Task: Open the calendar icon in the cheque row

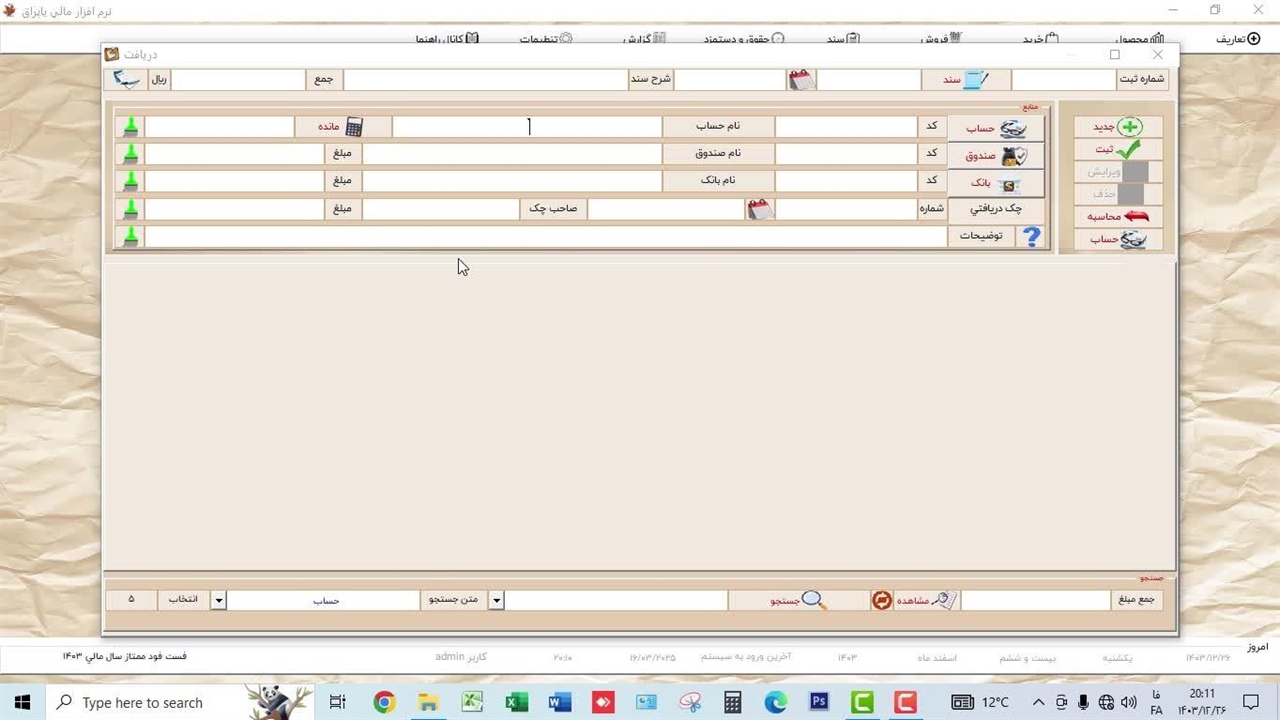Action: point(761,209)
